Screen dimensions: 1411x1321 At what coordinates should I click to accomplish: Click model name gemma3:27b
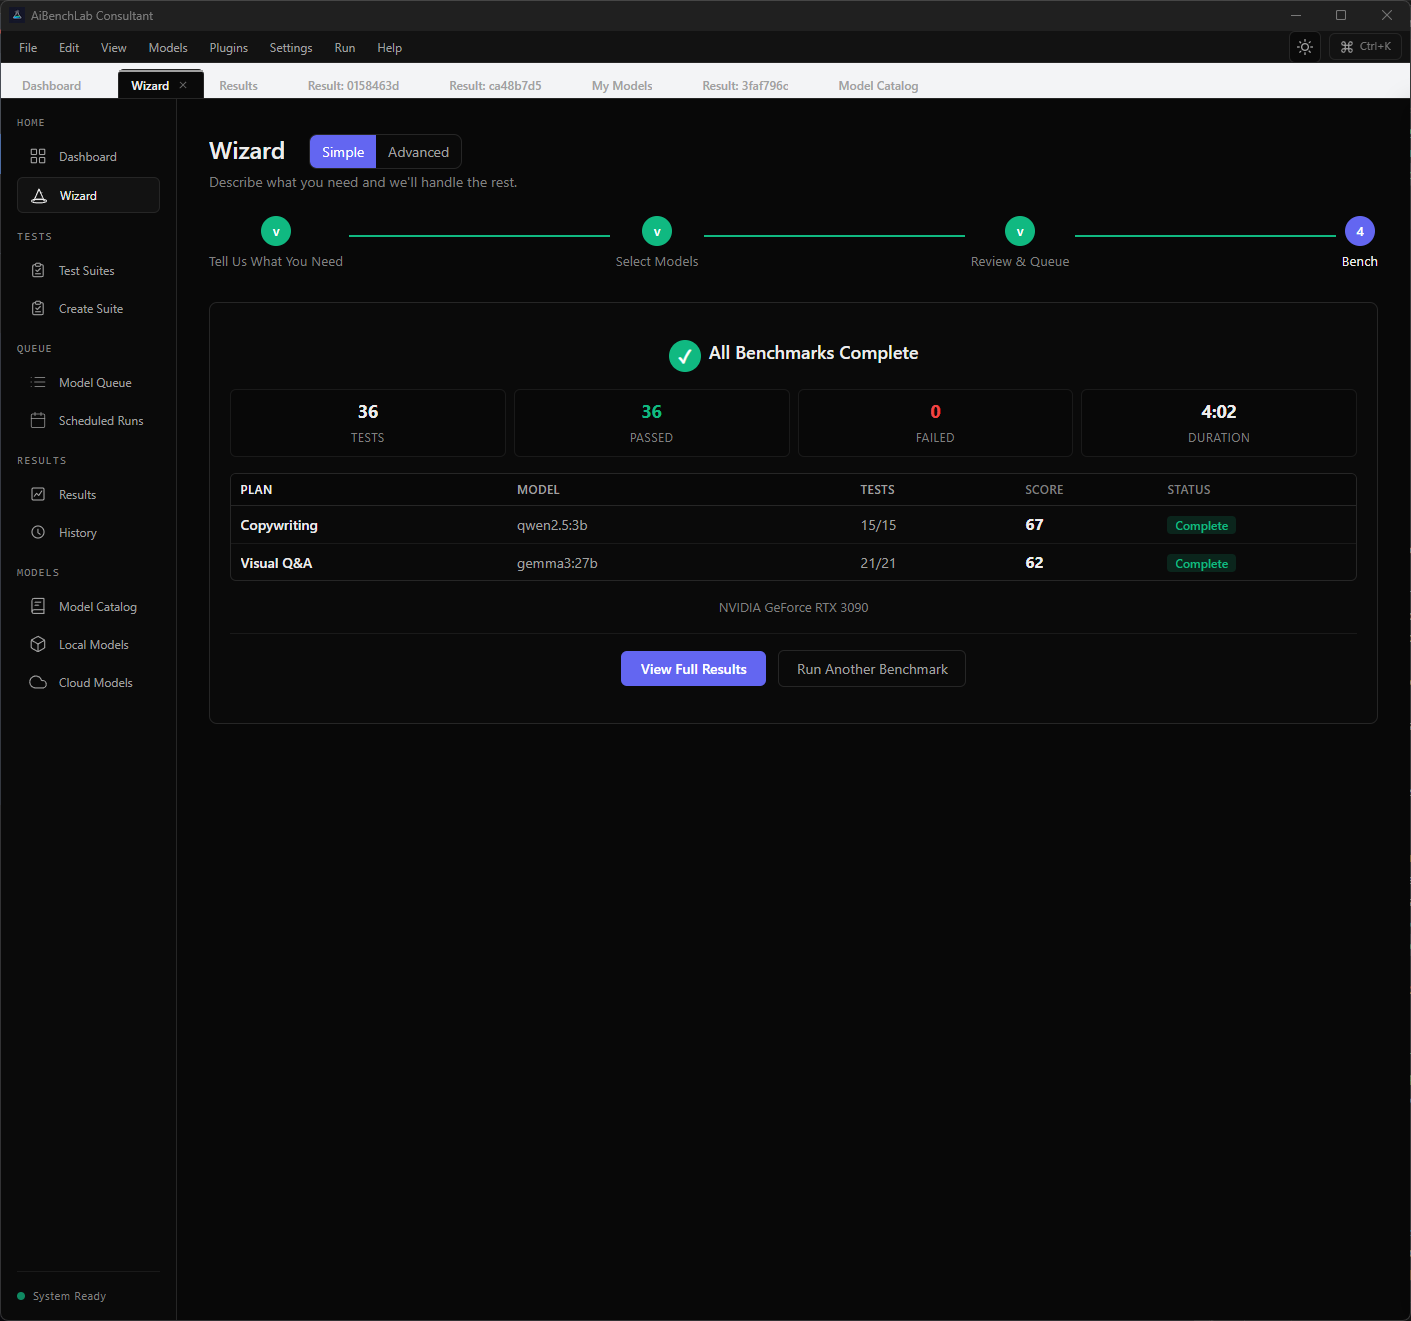[x=557, y=563]
